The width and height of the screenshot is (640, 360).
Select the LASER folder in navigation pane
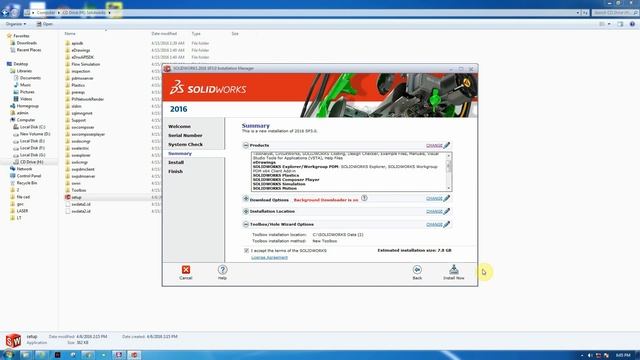(19, 211)
